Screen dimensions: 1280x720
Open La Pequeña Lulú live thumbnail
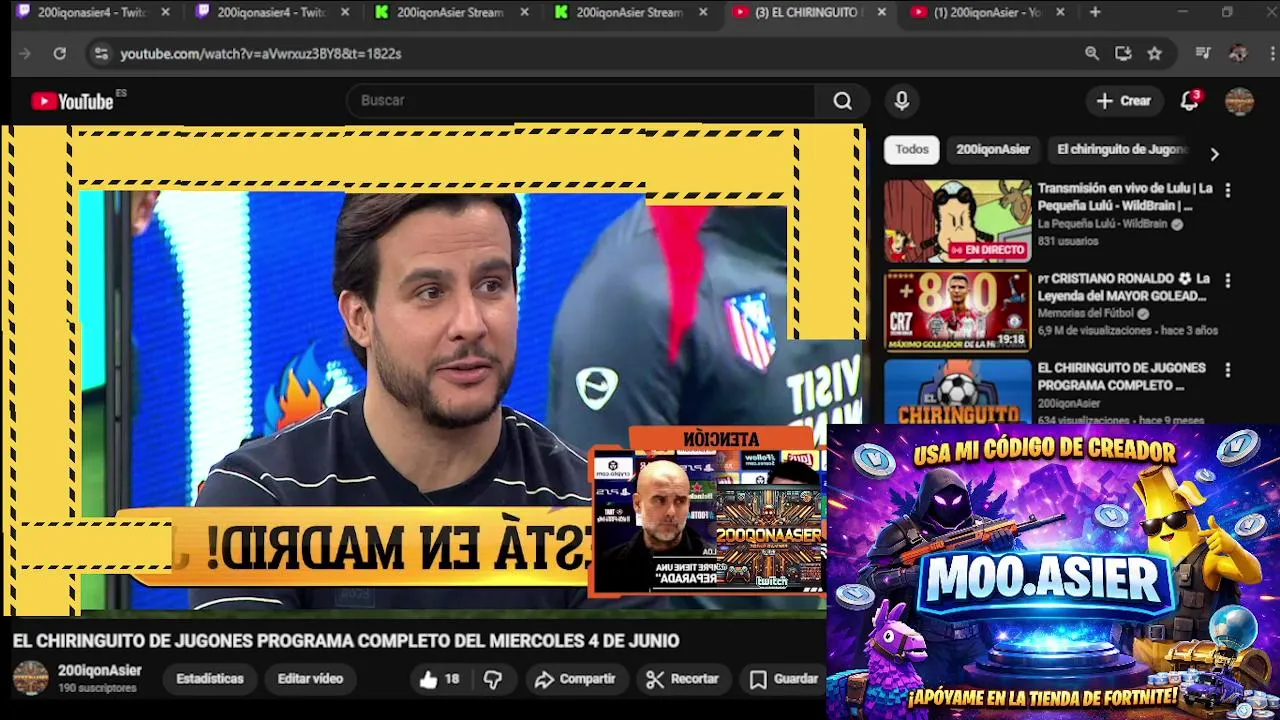(957, 221)
